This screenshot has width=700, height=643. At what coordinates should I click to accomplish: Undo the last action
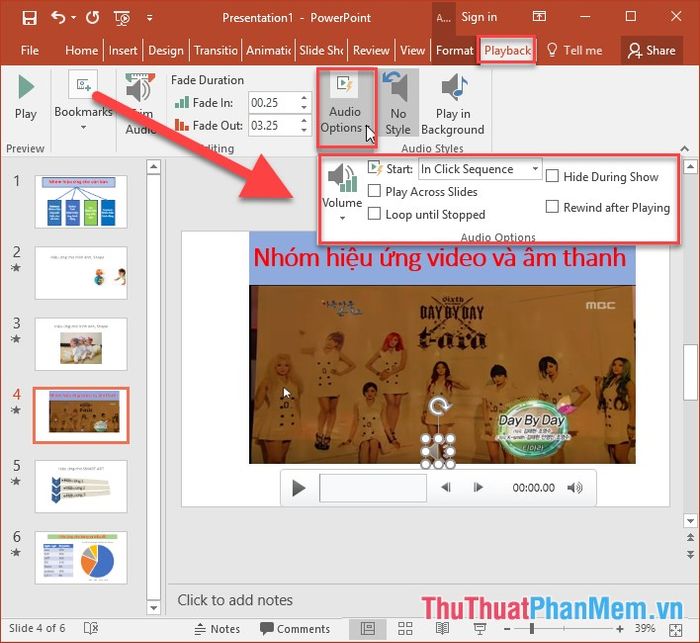tap(58, 17)
